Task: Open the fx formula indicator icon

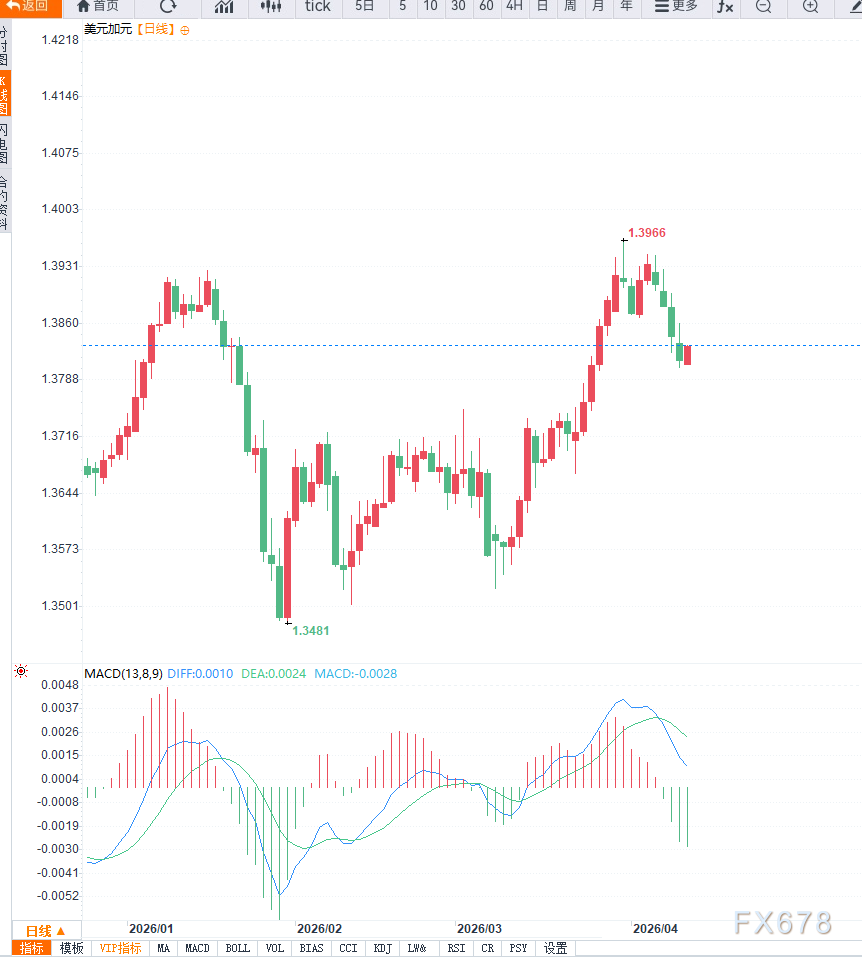Action: [725, 6]
